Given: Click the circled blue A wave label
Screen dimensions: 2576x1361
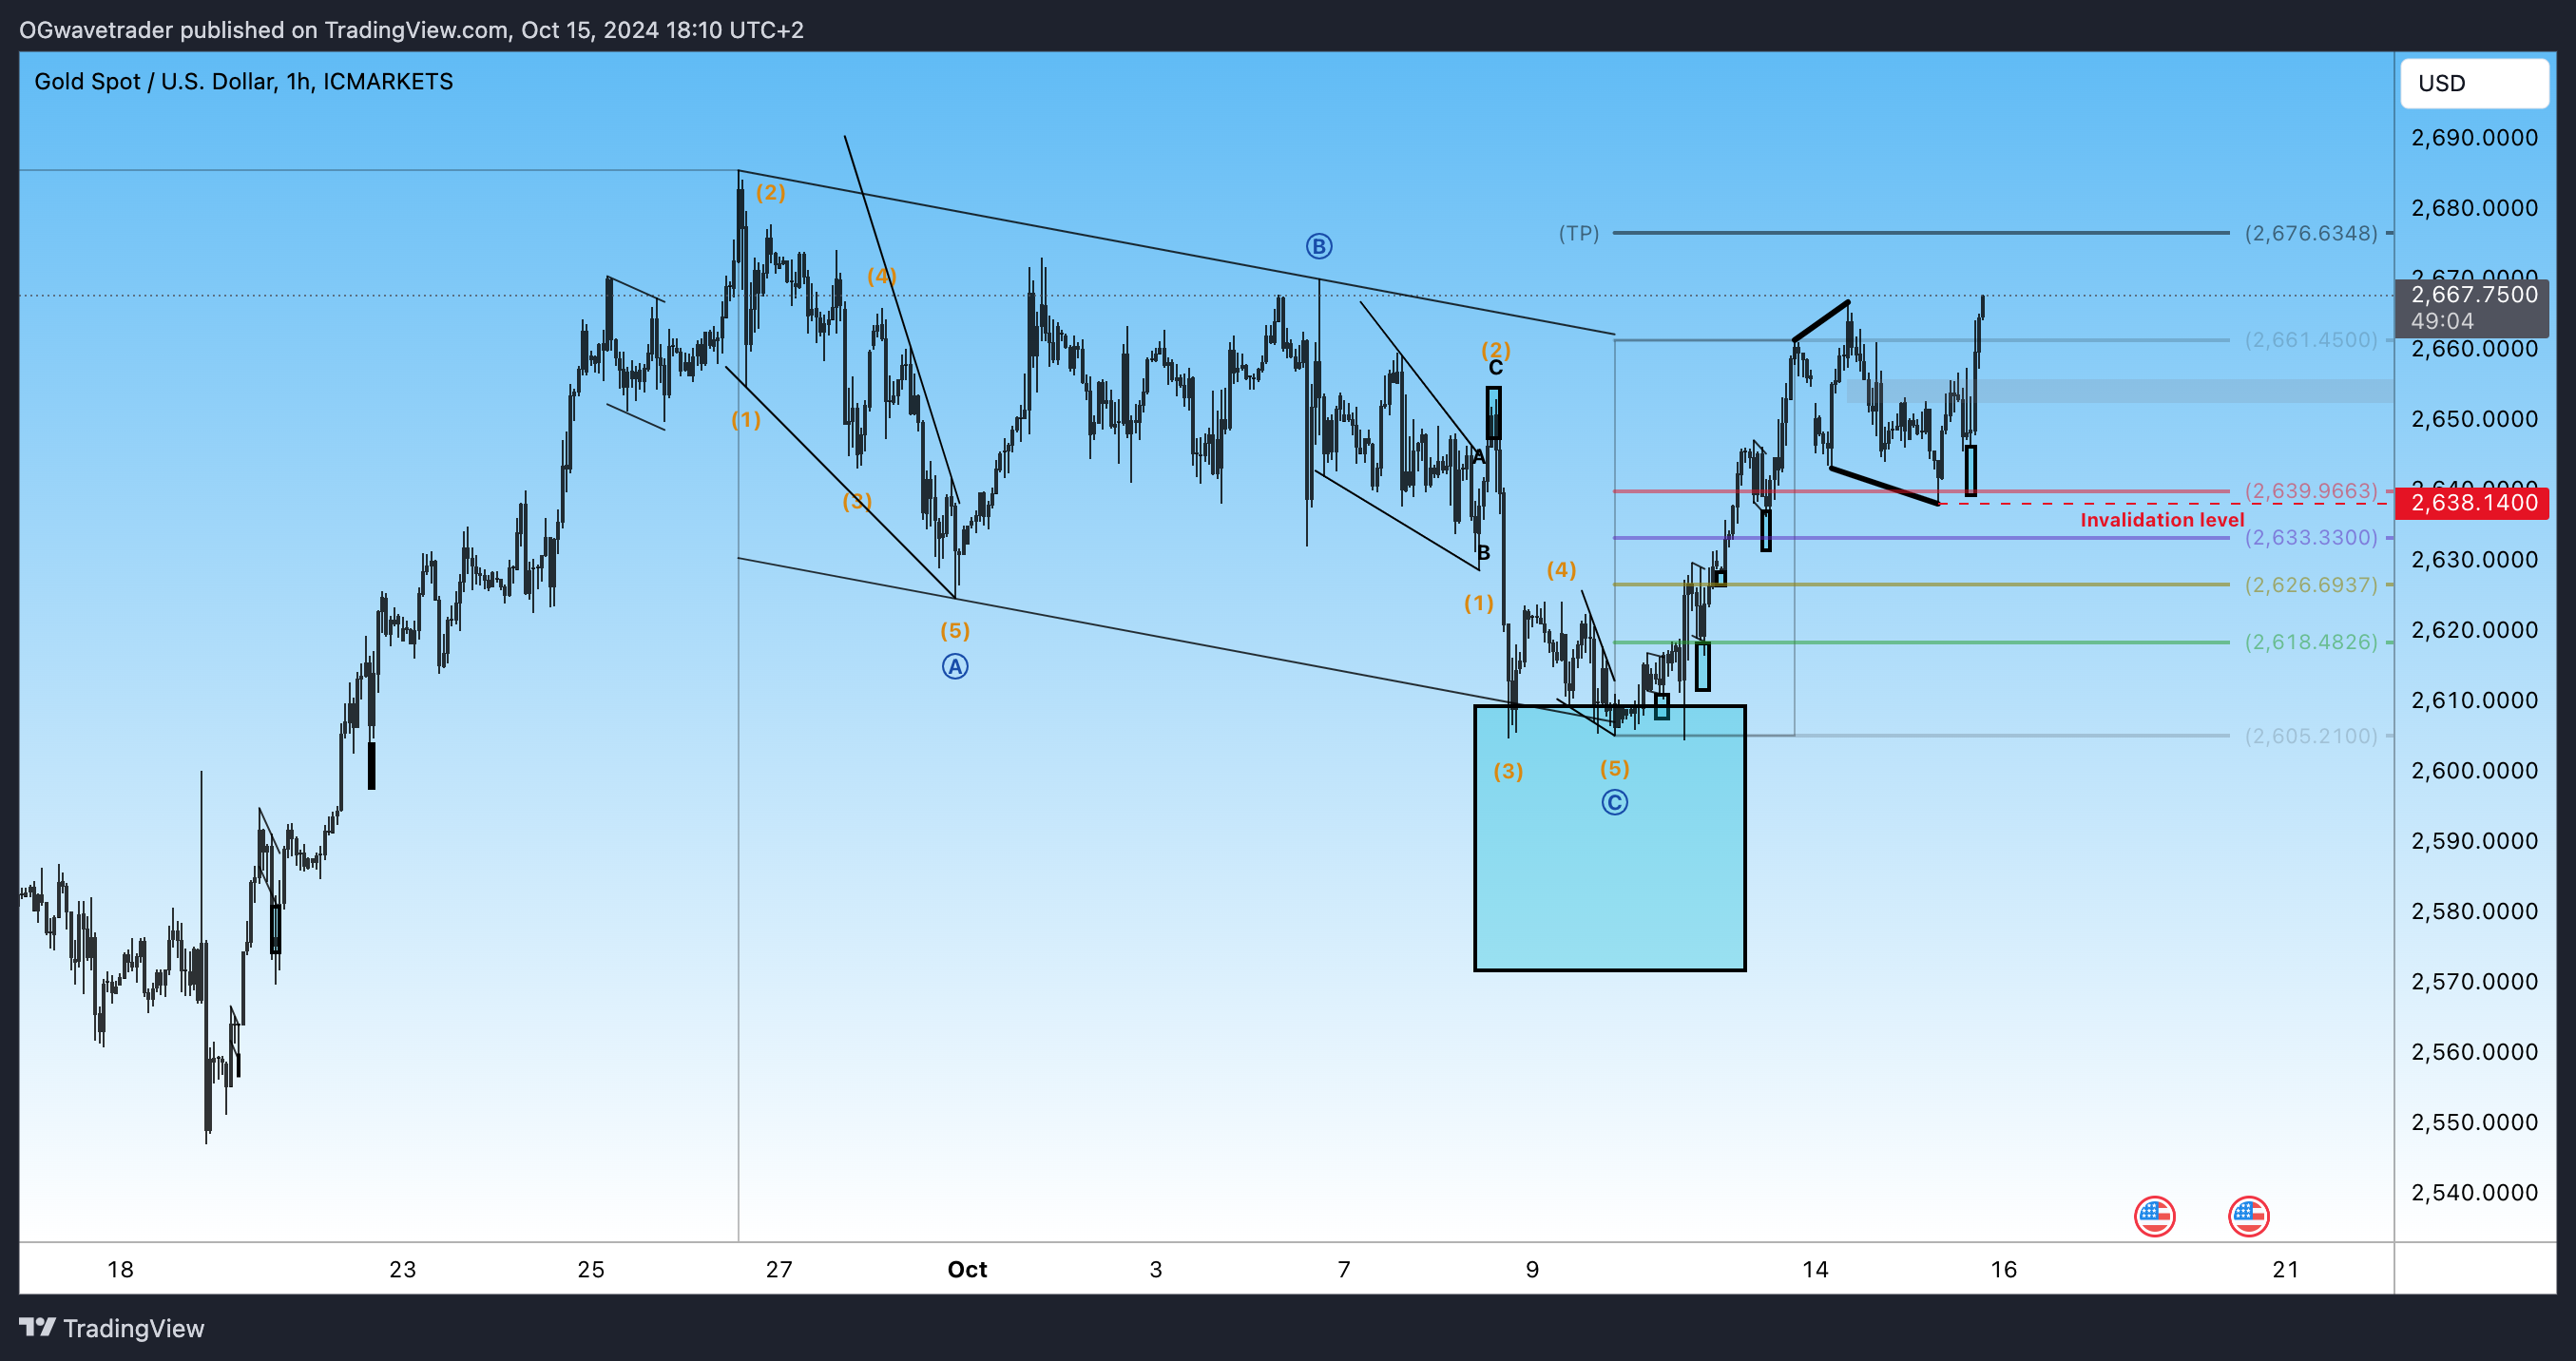Looking at the screenshot, I should pyautogui.click(x=955, y=666).
